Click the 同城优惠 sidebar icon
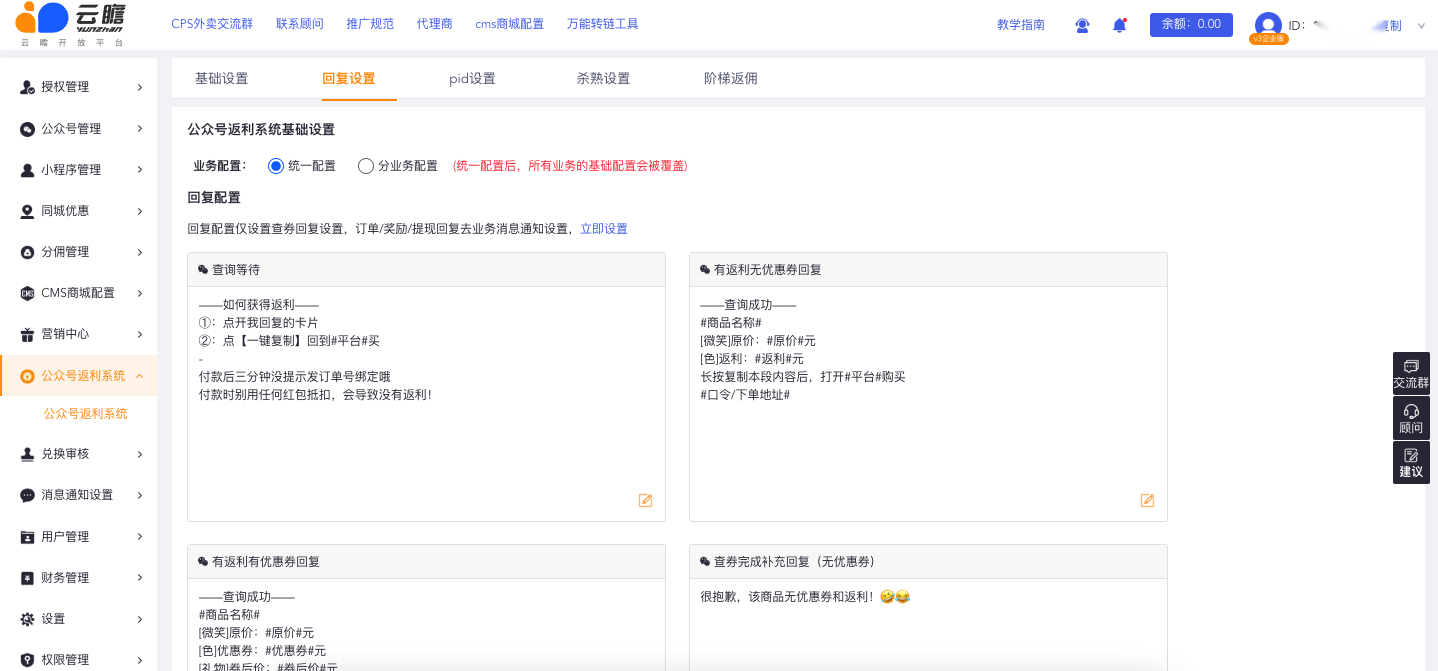 point(28,211)
